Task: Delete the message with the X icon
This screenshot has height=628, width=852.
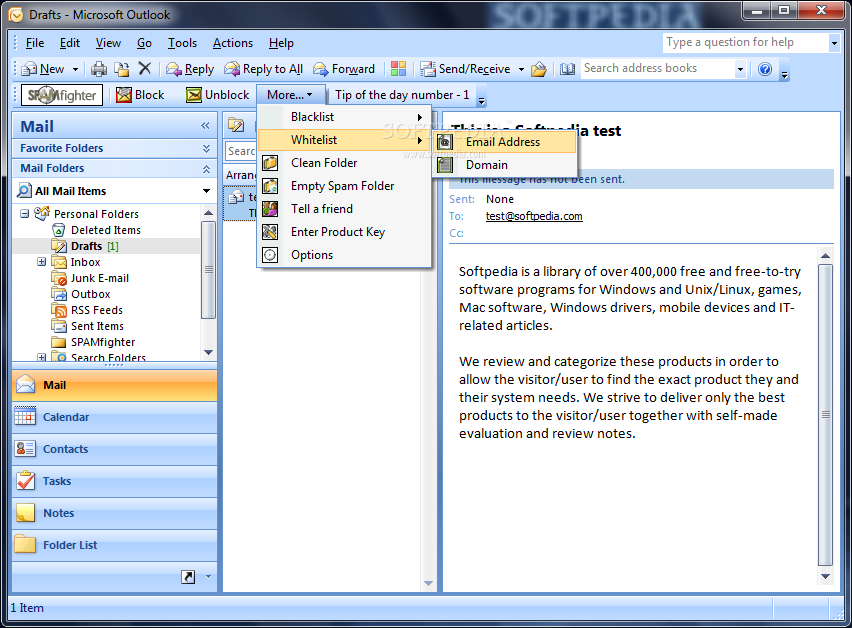Action: 145,68
